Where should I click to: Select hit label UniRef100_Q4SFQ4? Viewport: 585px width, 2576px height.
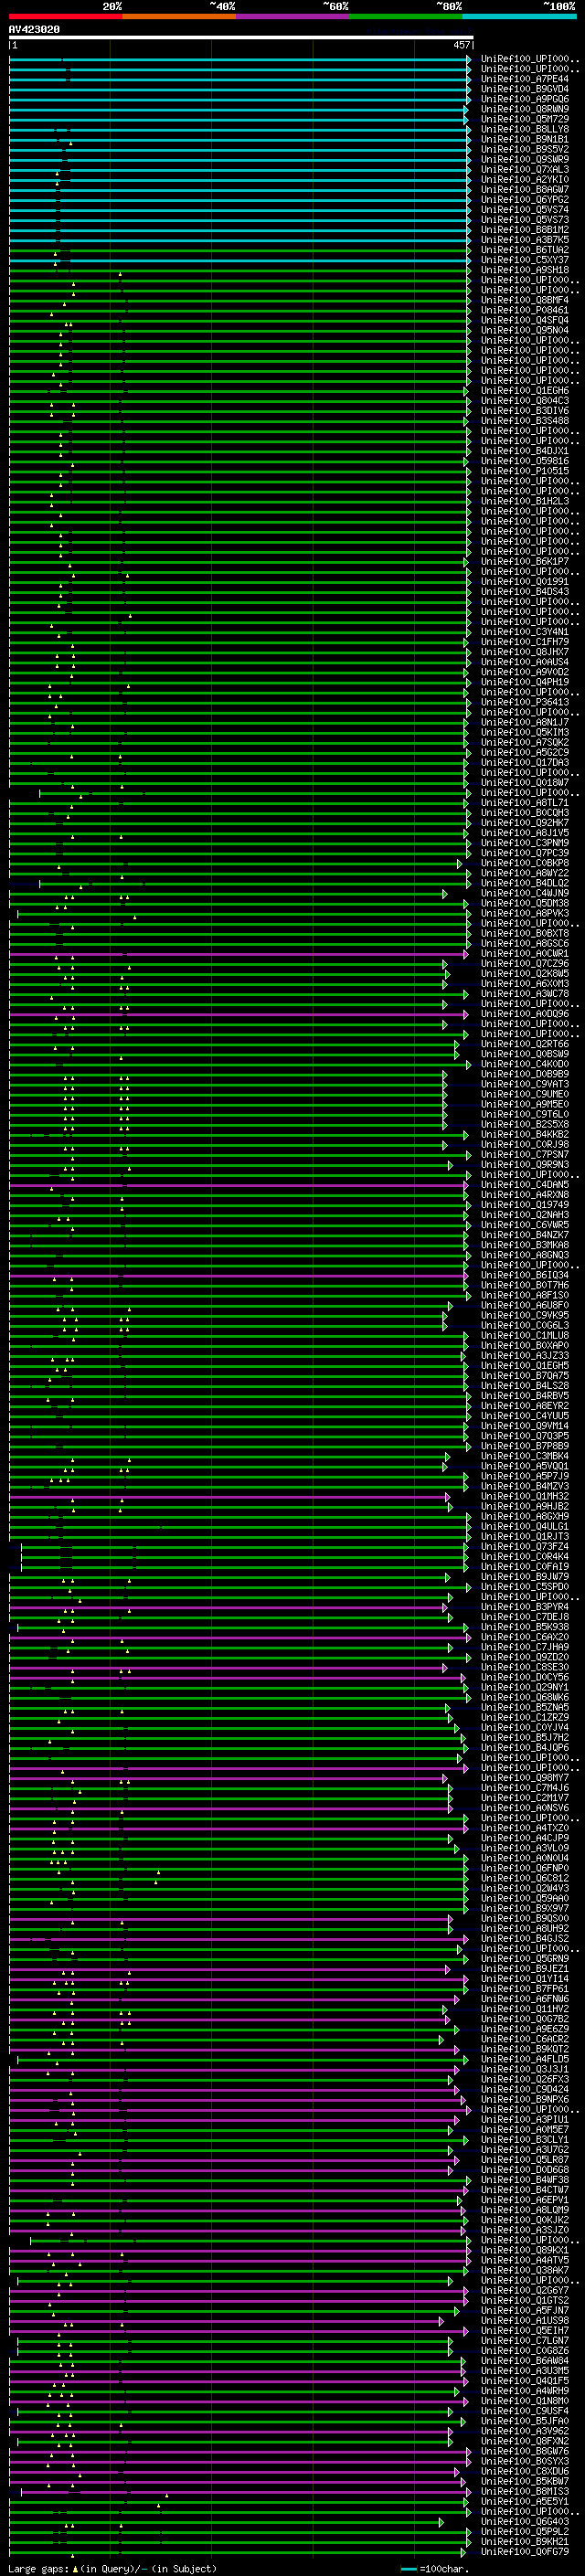(x=525, y=320)
